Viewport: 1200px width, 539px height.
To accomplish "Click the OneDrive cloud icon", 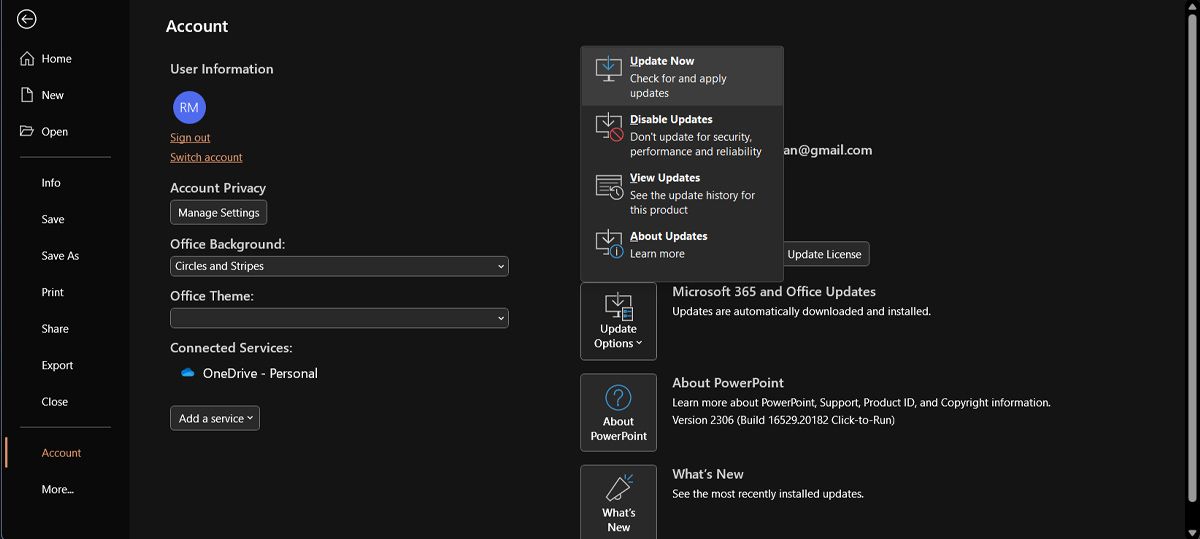I will 187,373.
